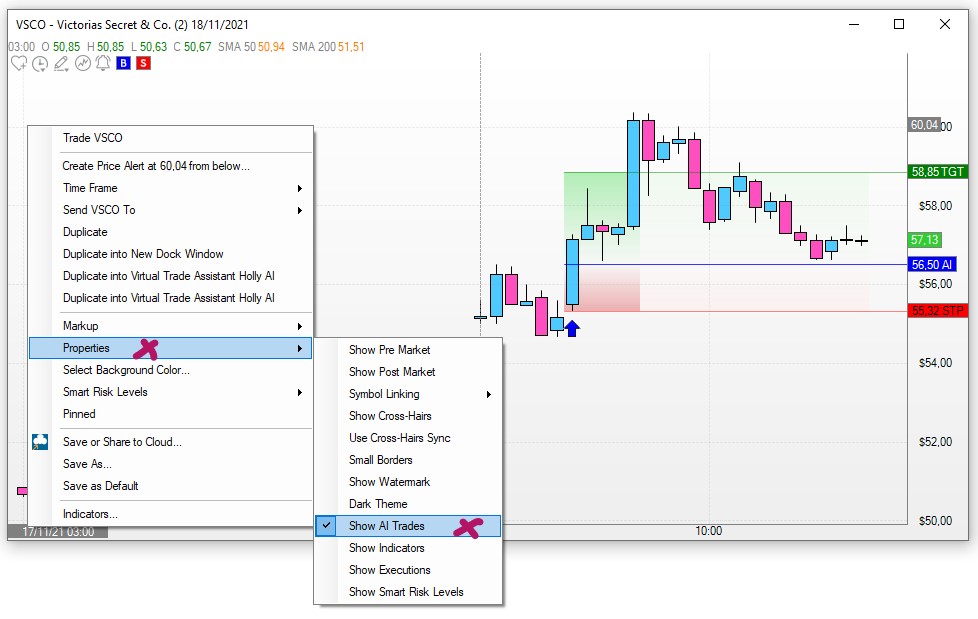The width and height of the screenshot is (978, 619).
Task: Open Select Background Color picker
Action: pos(126,370)
